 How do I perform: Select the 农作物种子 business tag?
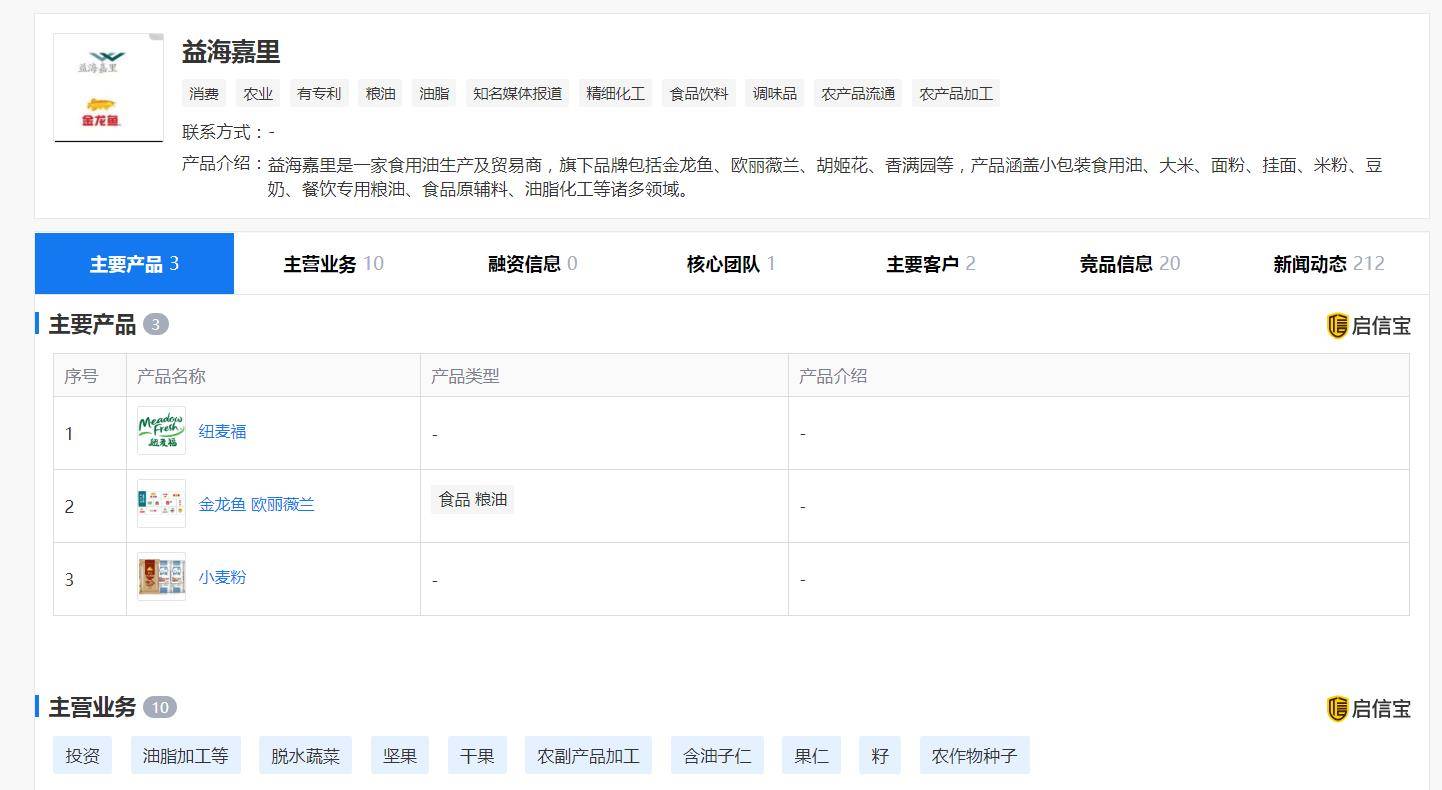pyautogui.click(x=974, y=756)
